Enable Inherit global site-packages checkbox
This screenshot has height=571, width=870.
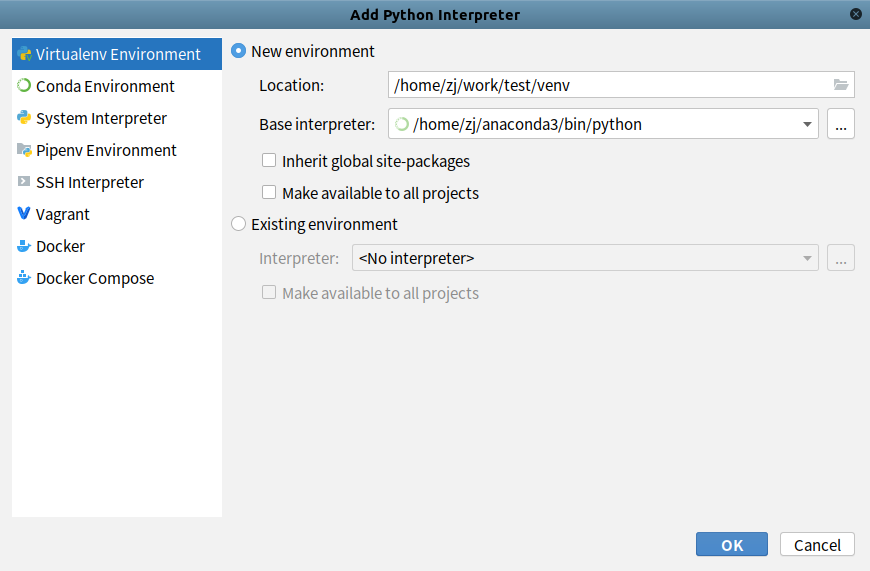(x=269, y=160)
